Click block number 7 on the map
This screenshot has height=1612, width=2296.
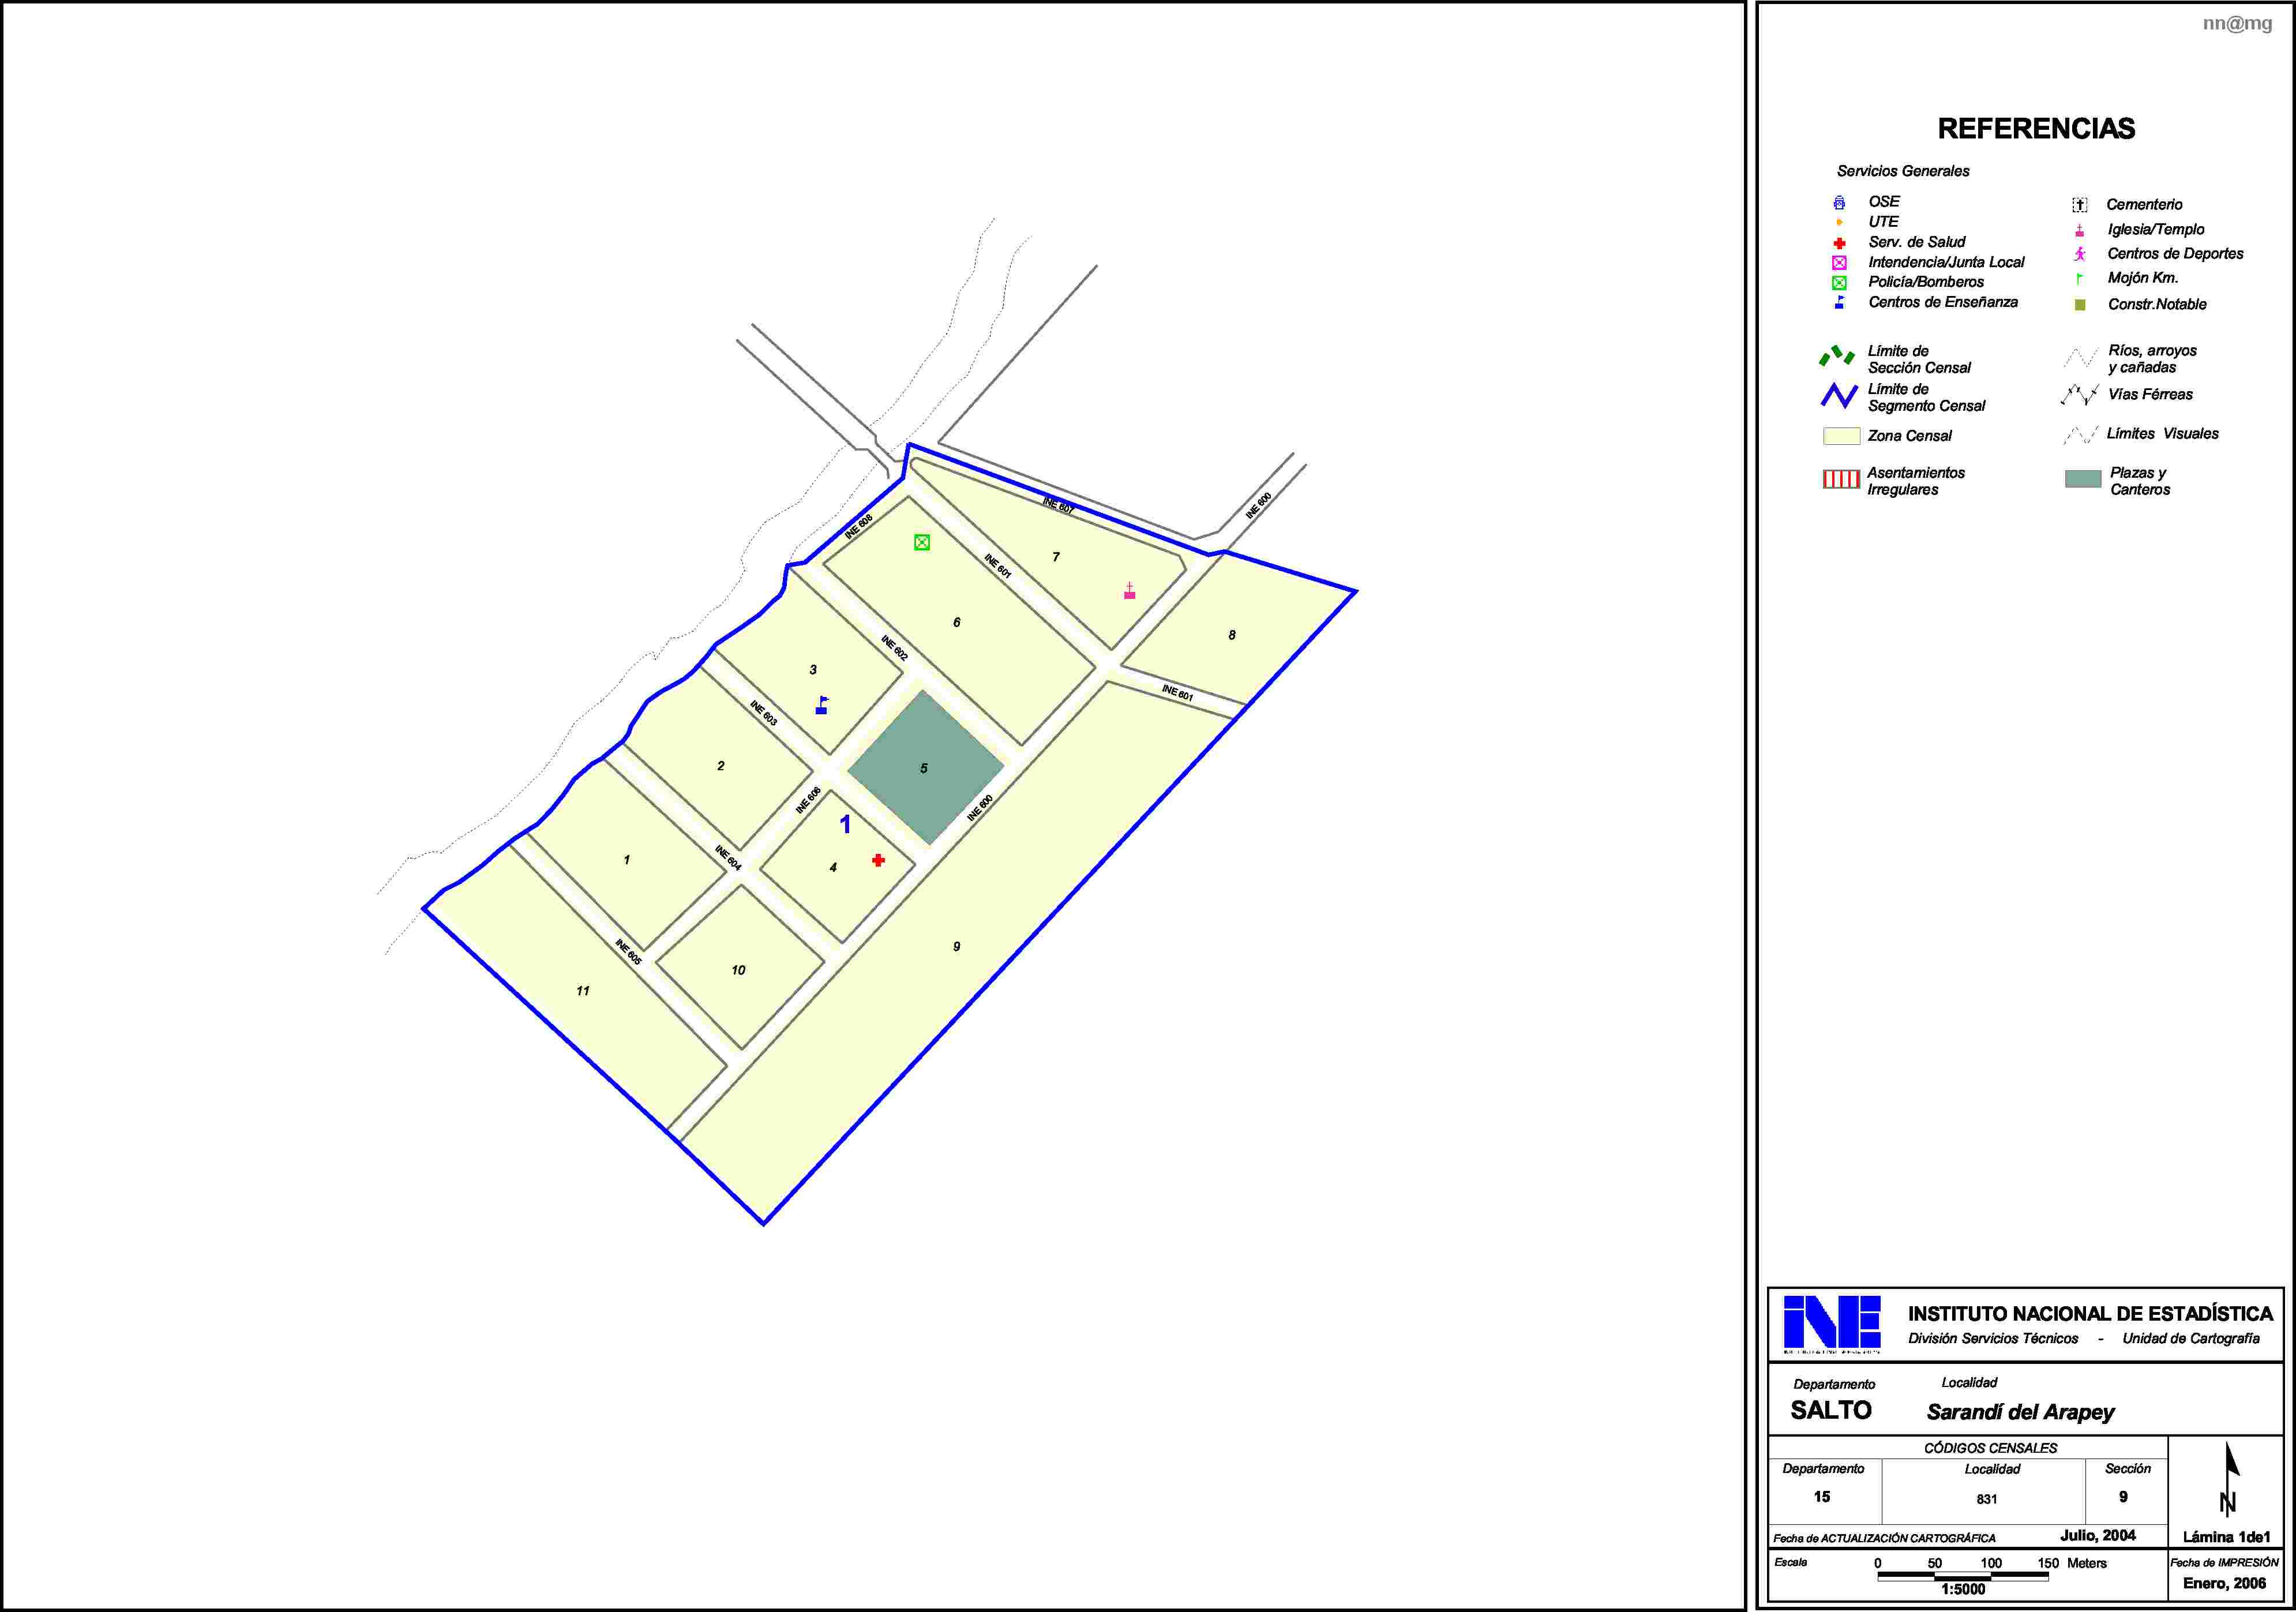(1056, 557)
